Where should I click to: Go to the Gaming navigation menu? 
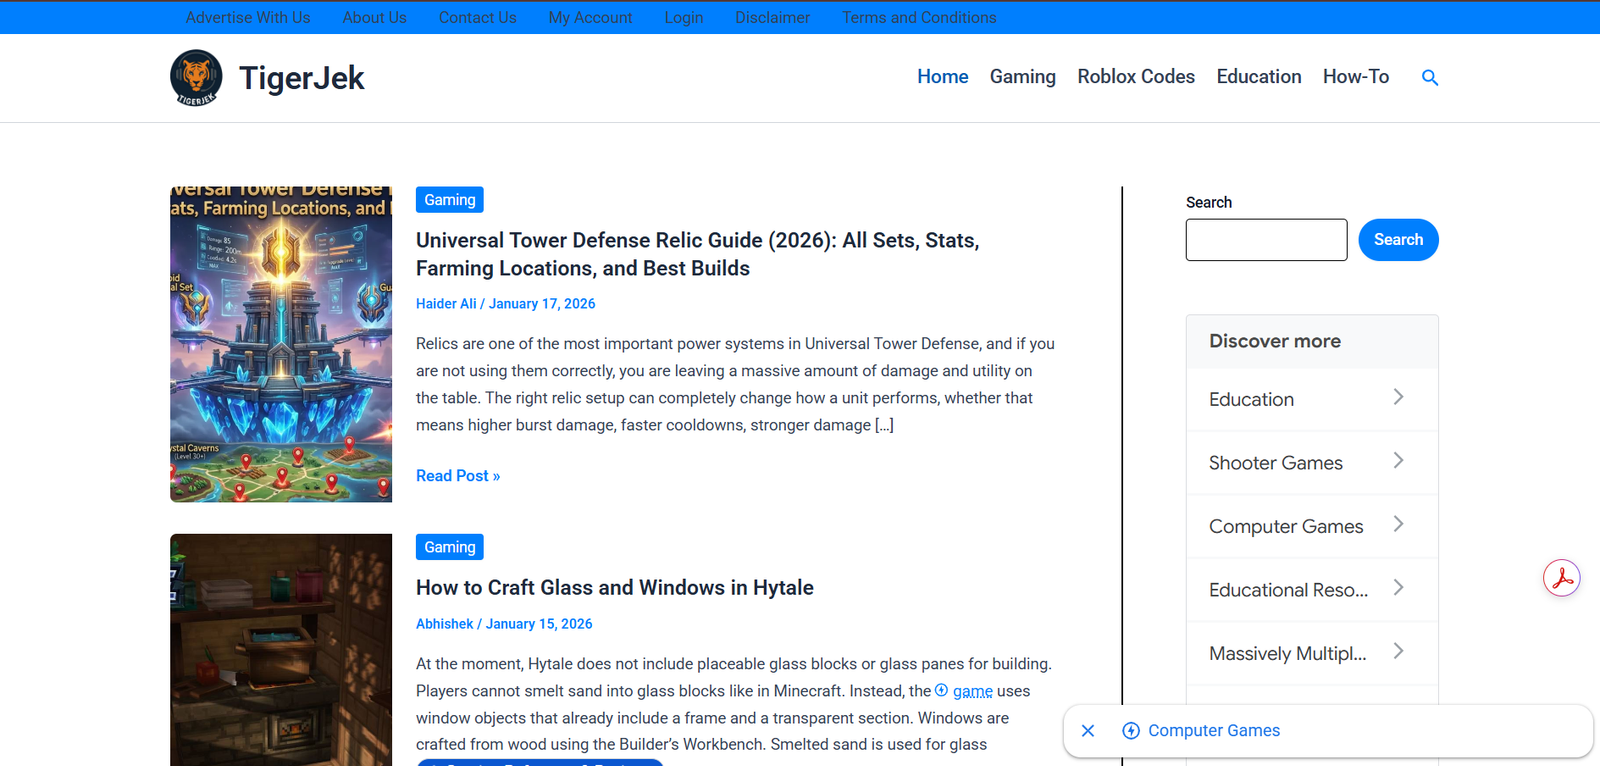[x=1022, y=77]
